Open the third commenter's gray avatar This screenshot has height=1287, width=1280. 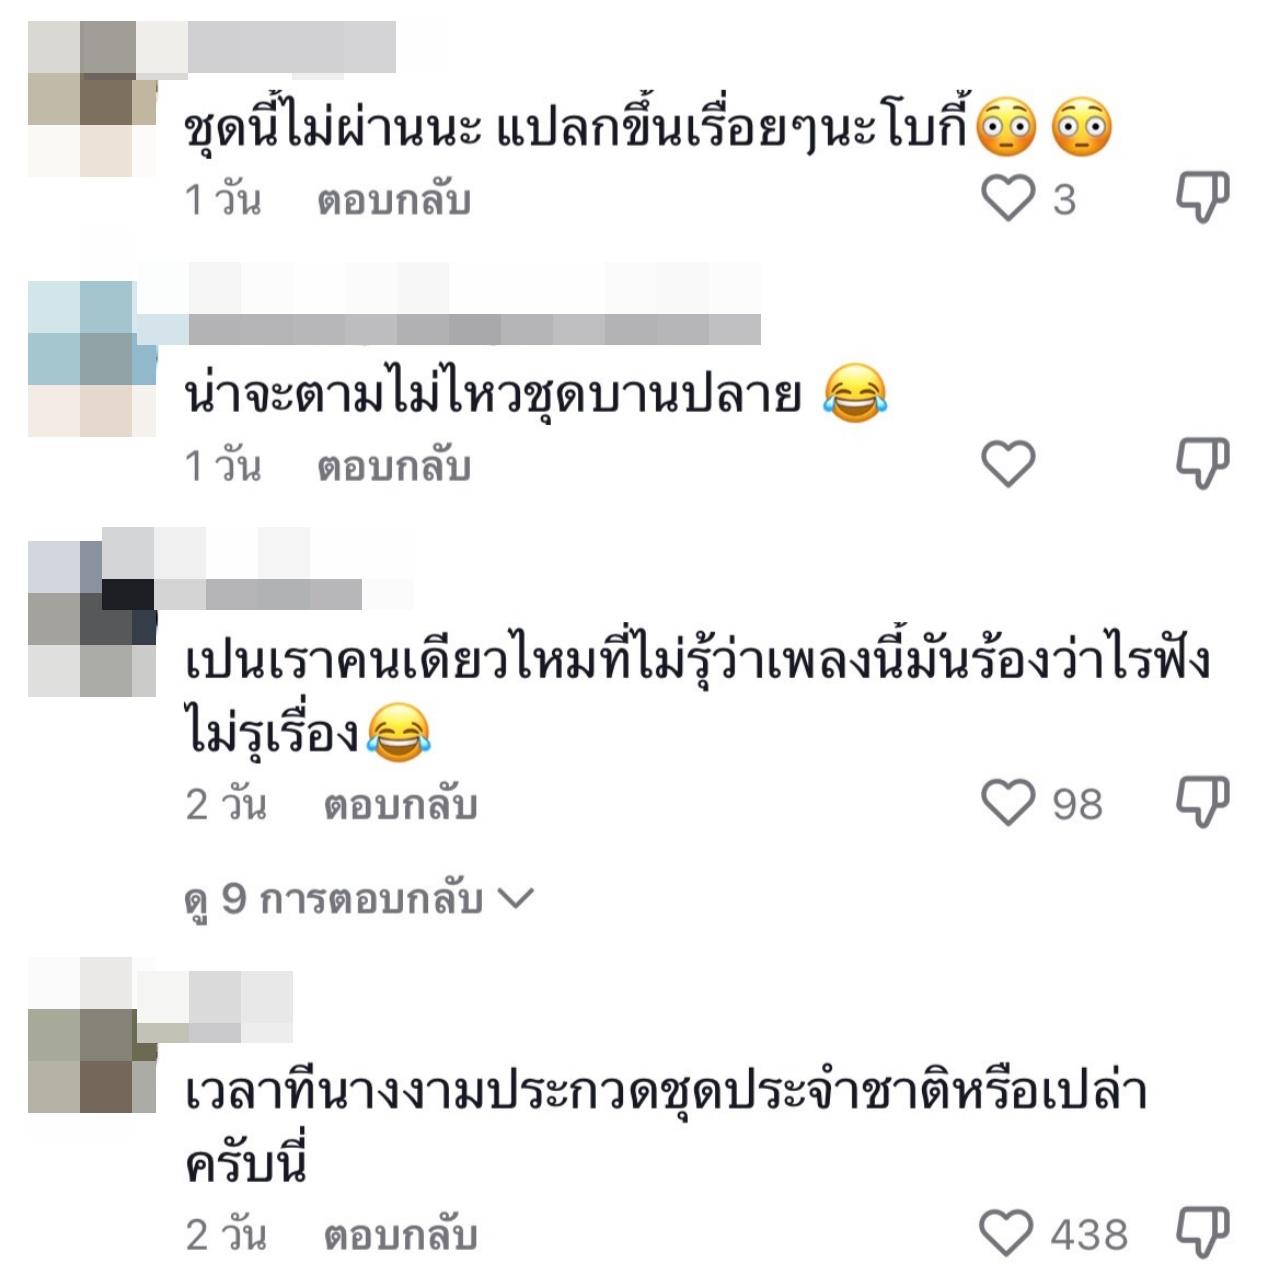point(92,619)
